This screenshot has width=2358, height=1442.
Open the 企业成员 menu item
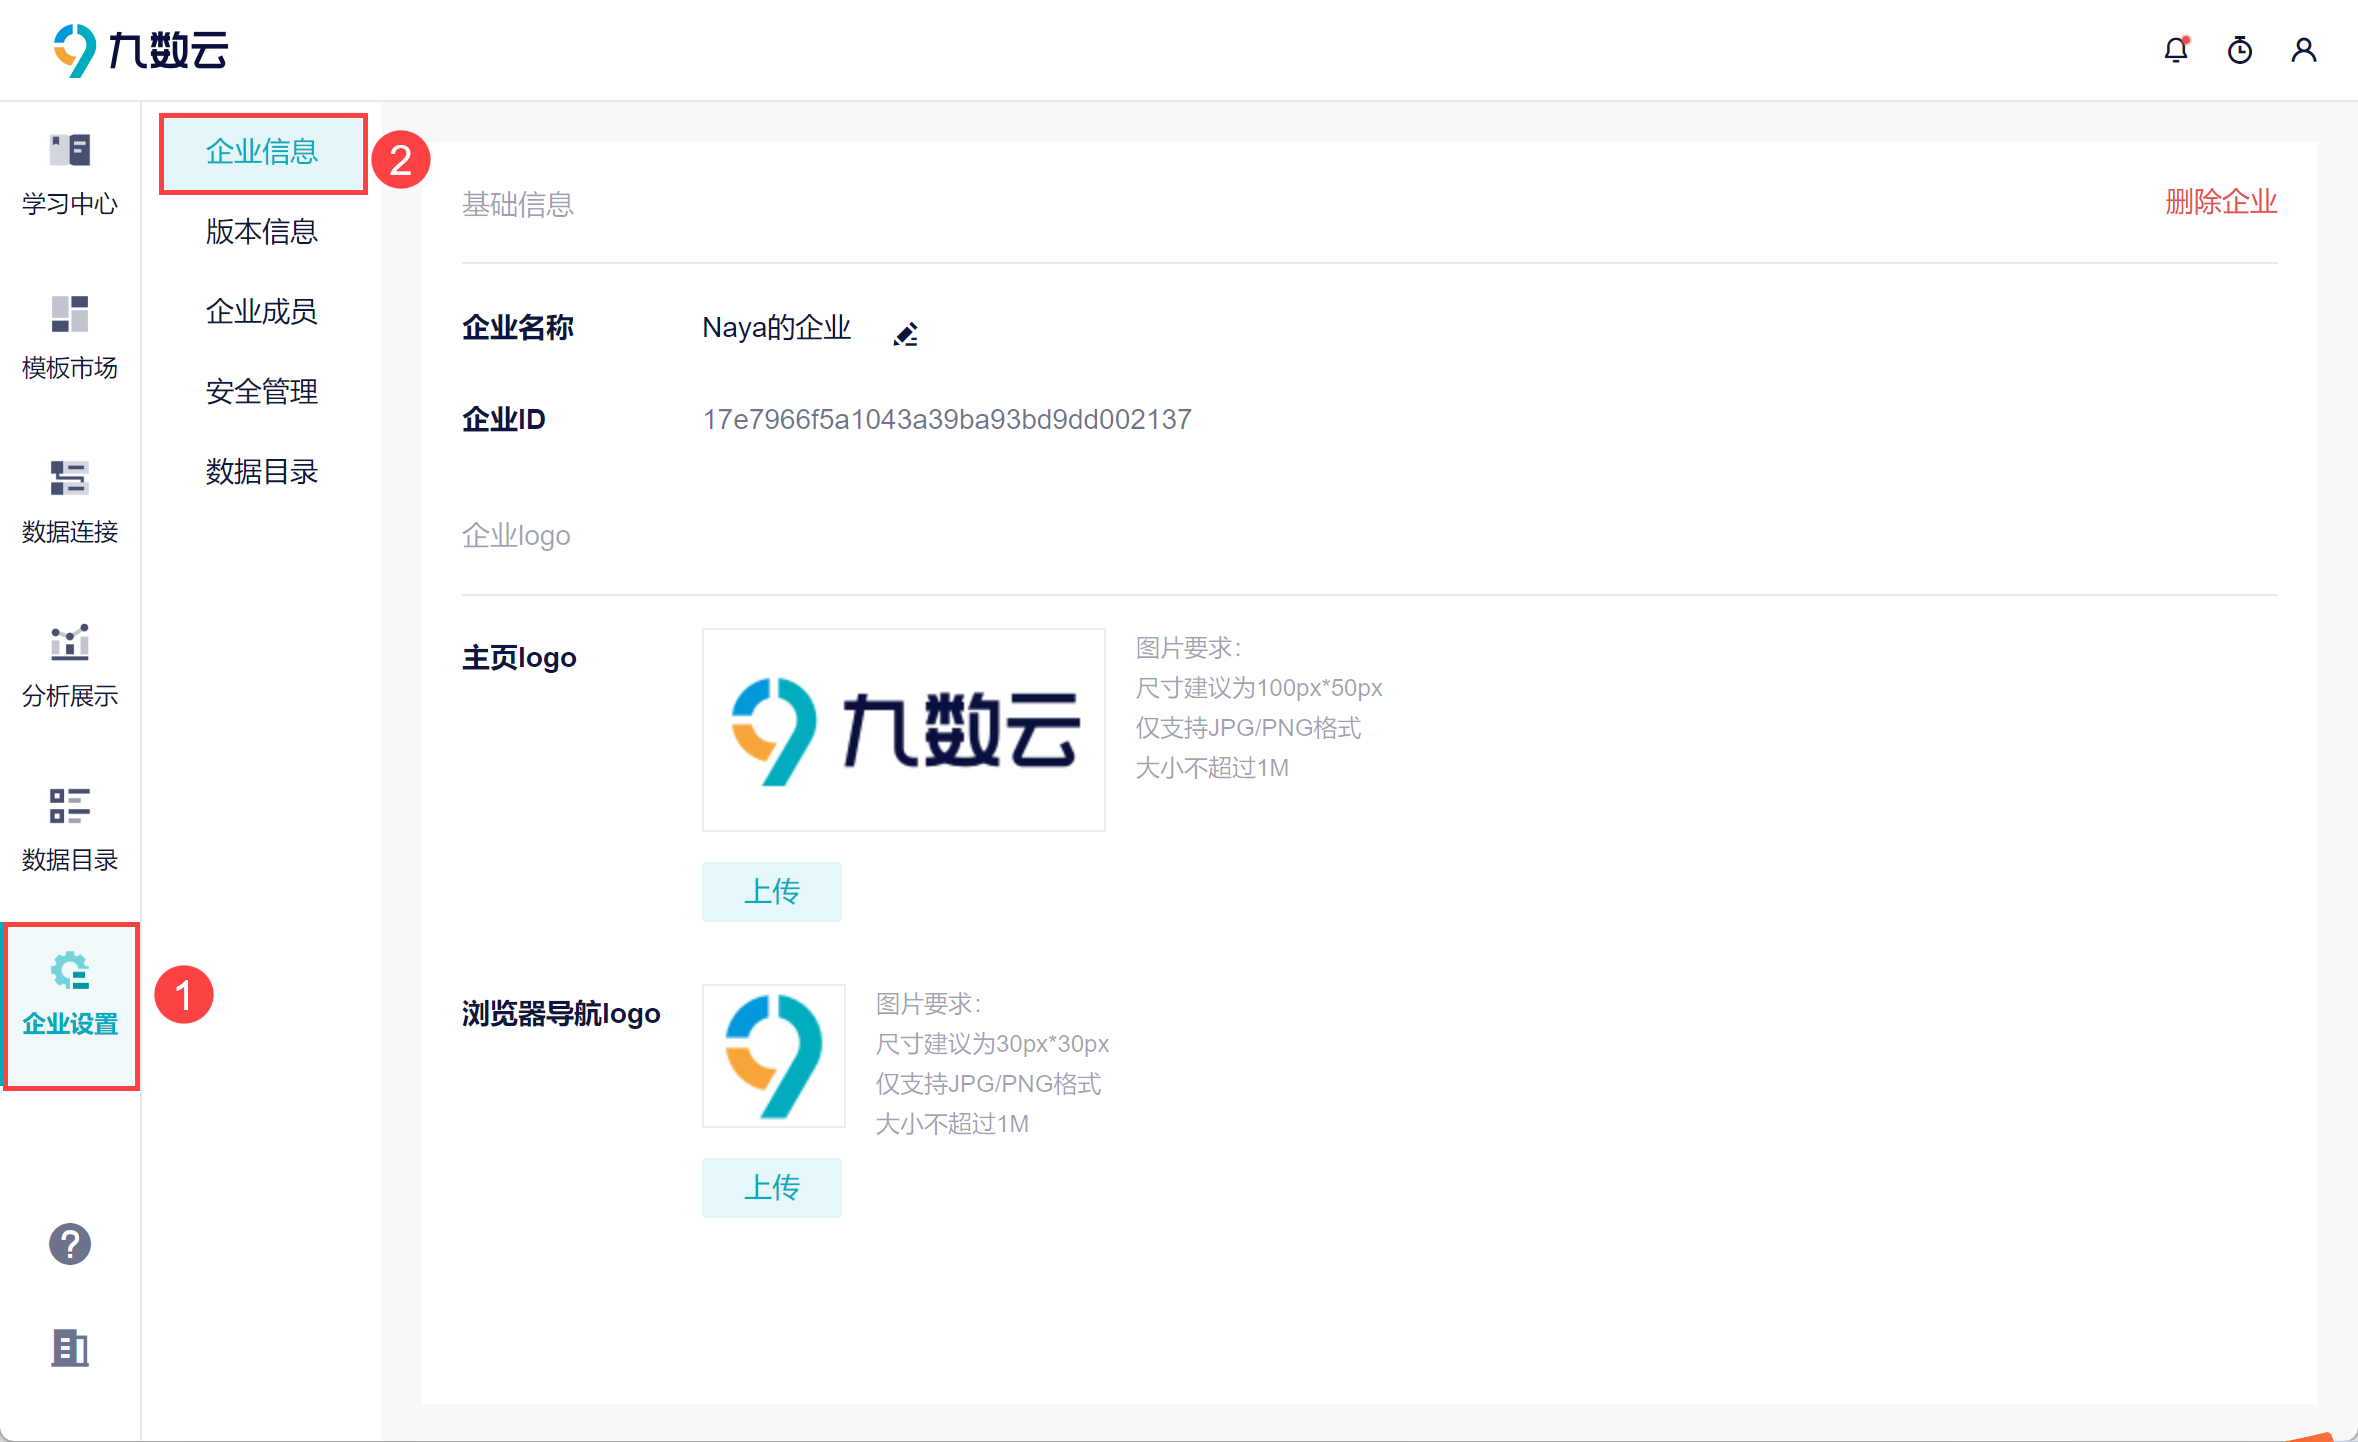262,312
